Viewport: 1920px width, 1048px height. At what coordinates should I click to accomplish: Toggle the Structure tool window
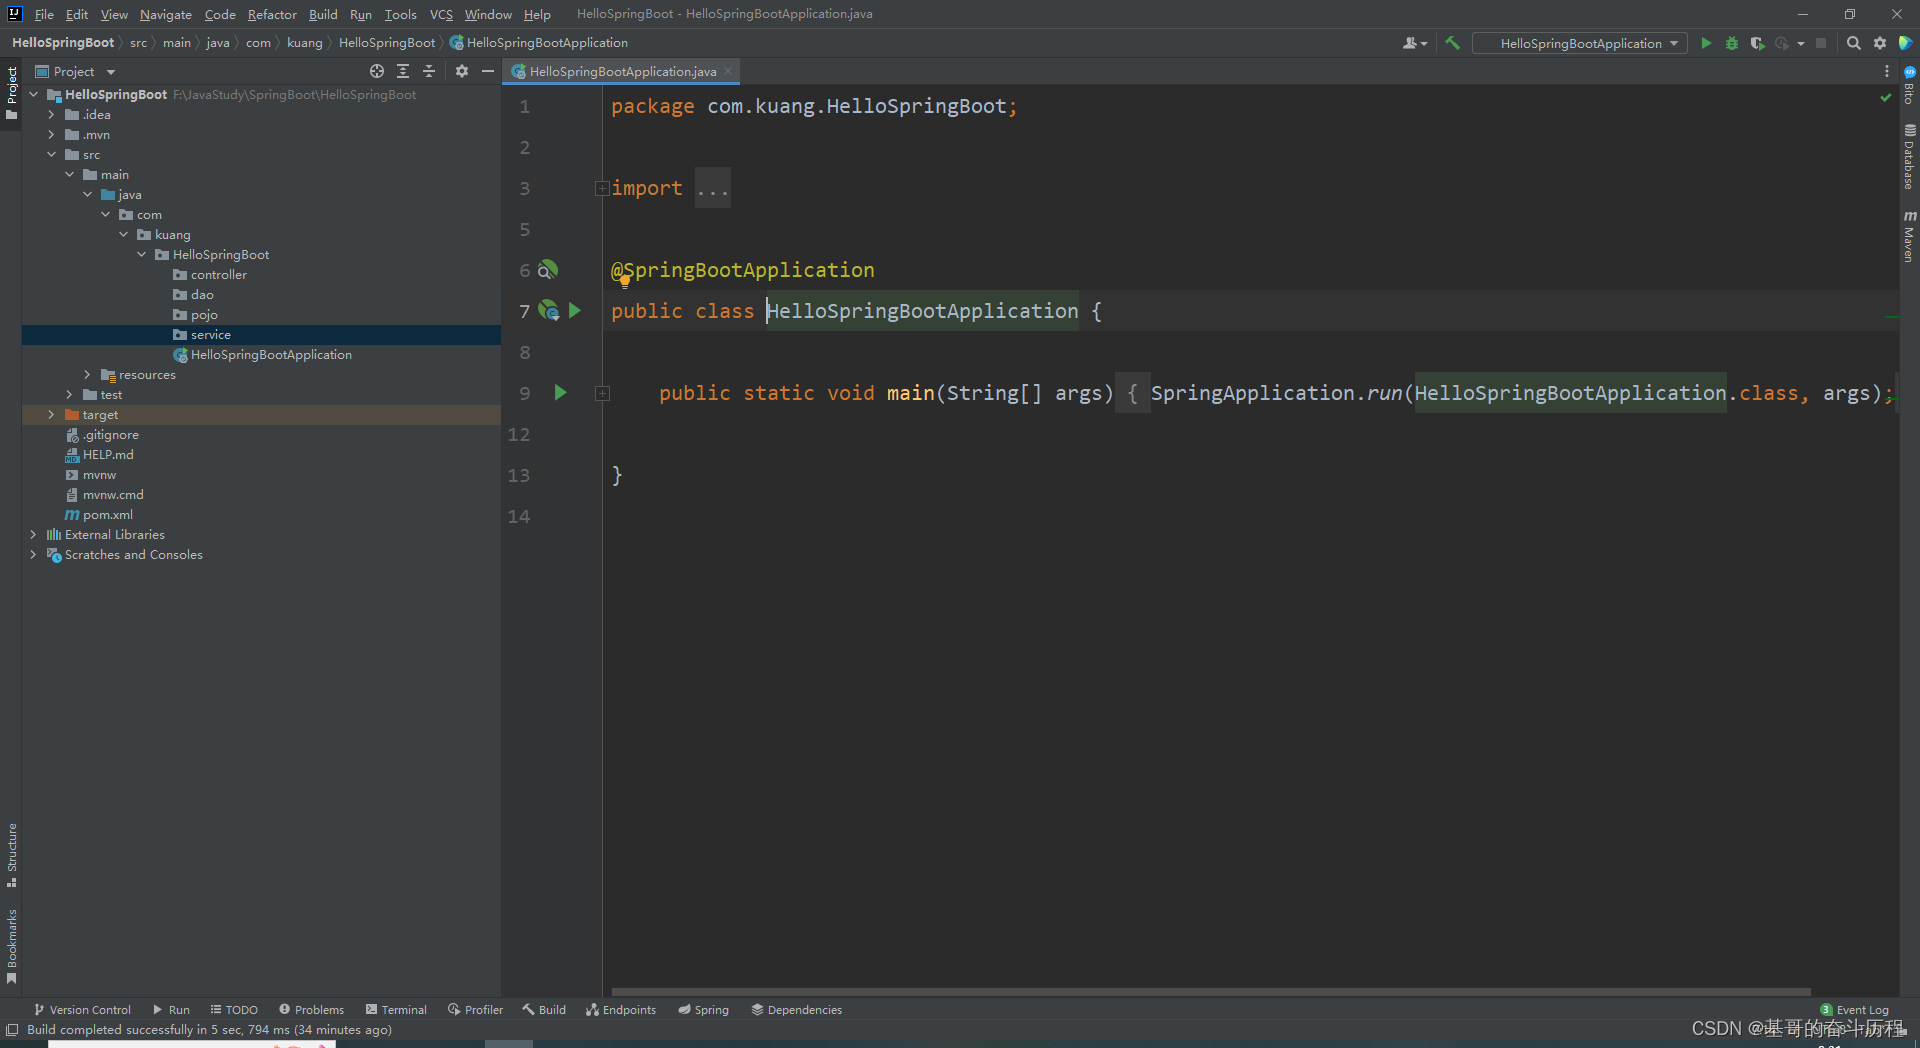tap(11, 855)
